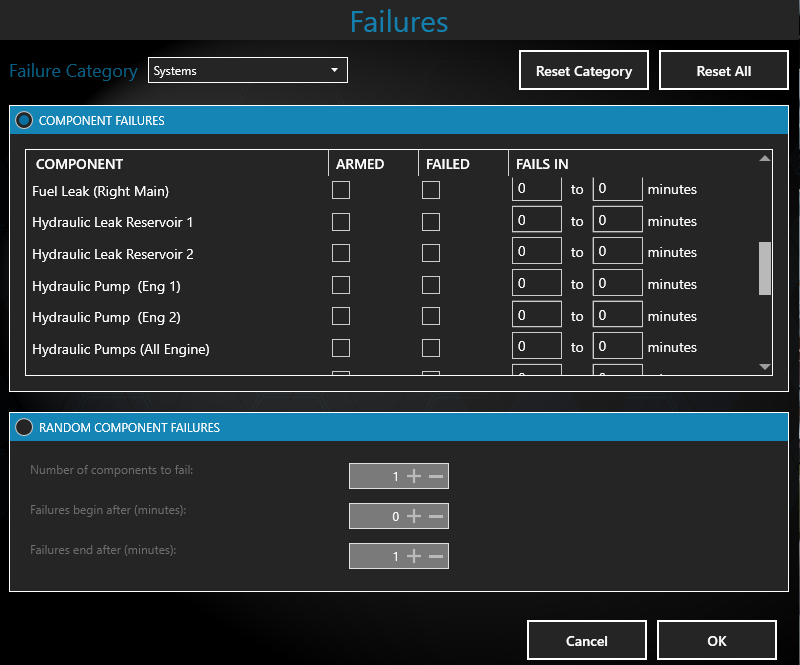
Task: Cancel the Failures dialog
Action: point(587,641)
